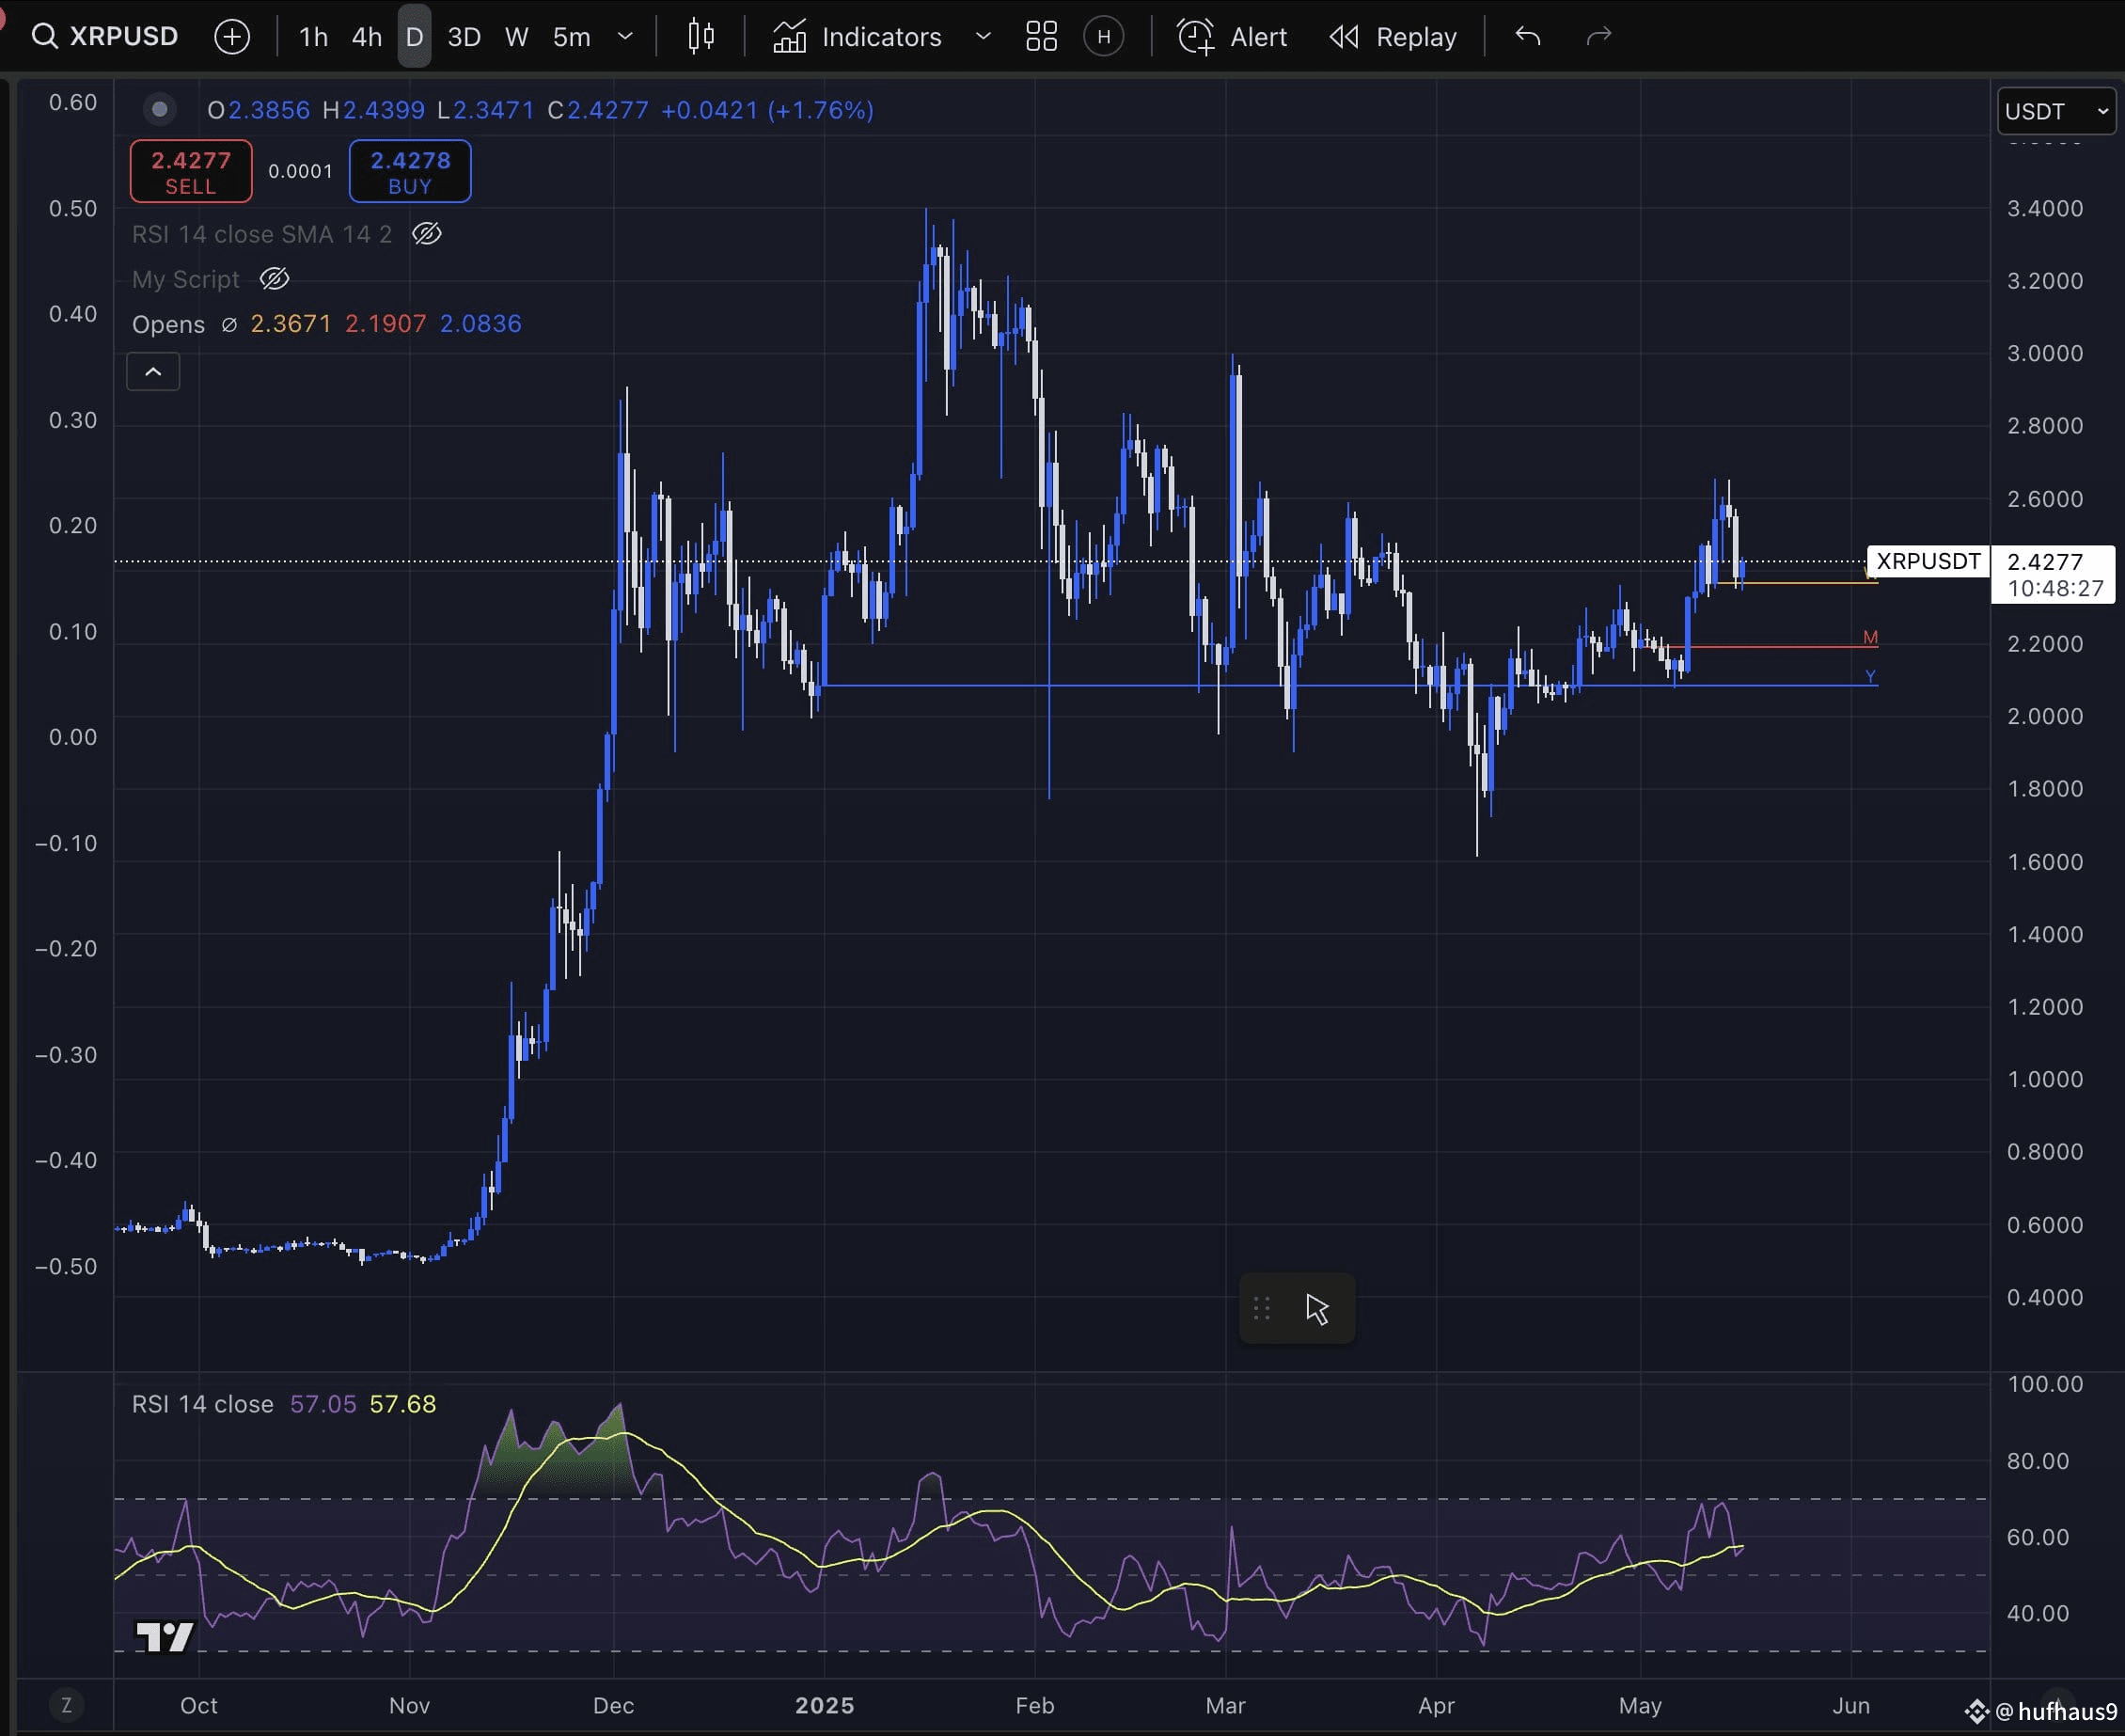Click the 10:48:27 countdown timer

(2055, 588)
